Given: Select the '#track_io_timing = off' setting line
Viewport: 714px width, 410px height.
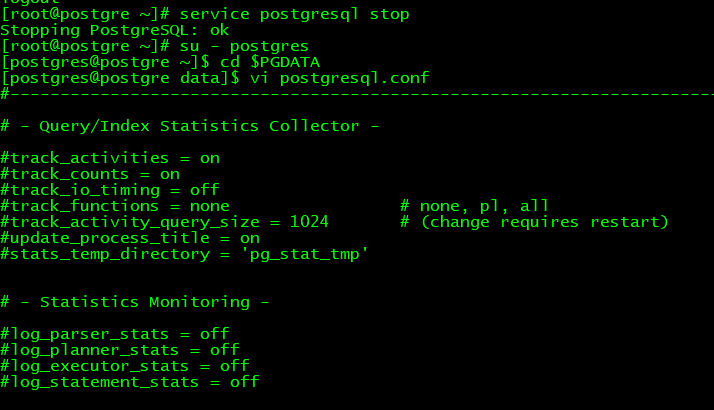Looking at the screenshot, I should [x=110, y=190].
